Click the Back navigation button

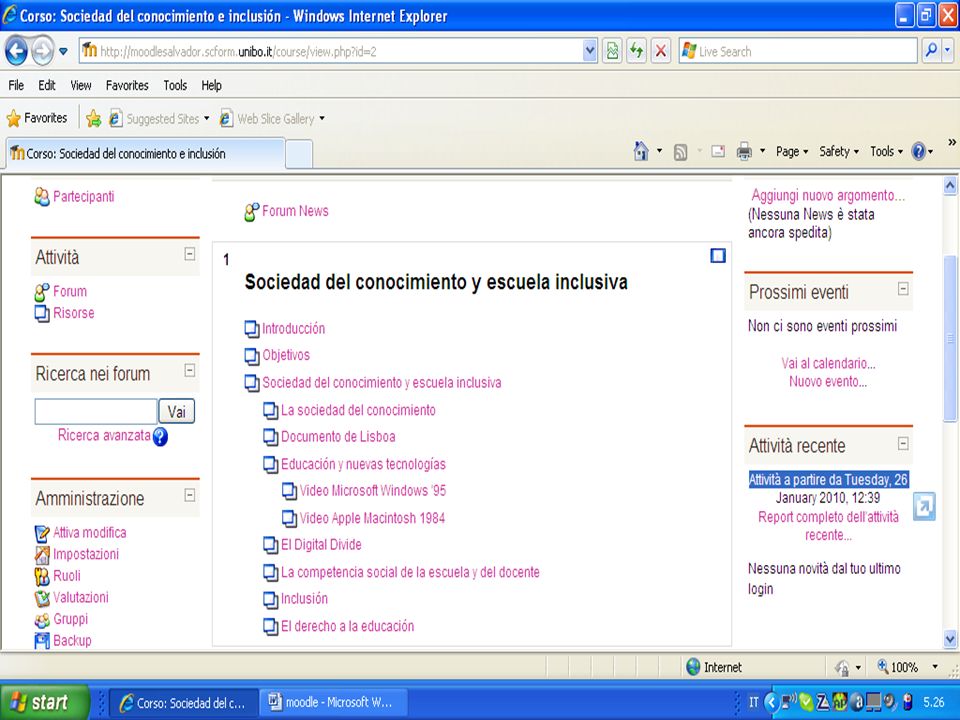[x=17, y=51]
